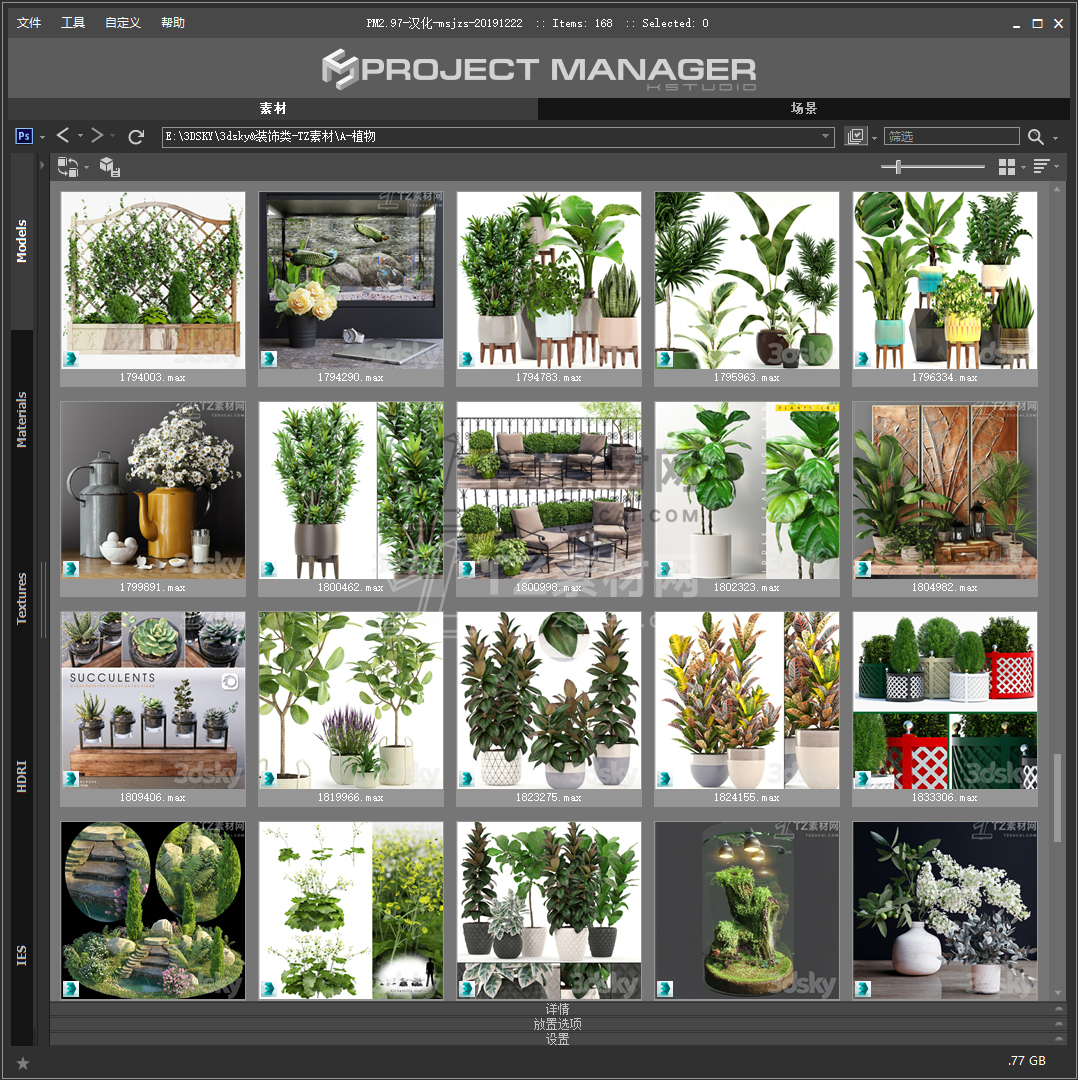Viewport: 1078px width, 1080px height.
Task: Open the filter options dropdown arrow
Action: click(x=875, y=138)
